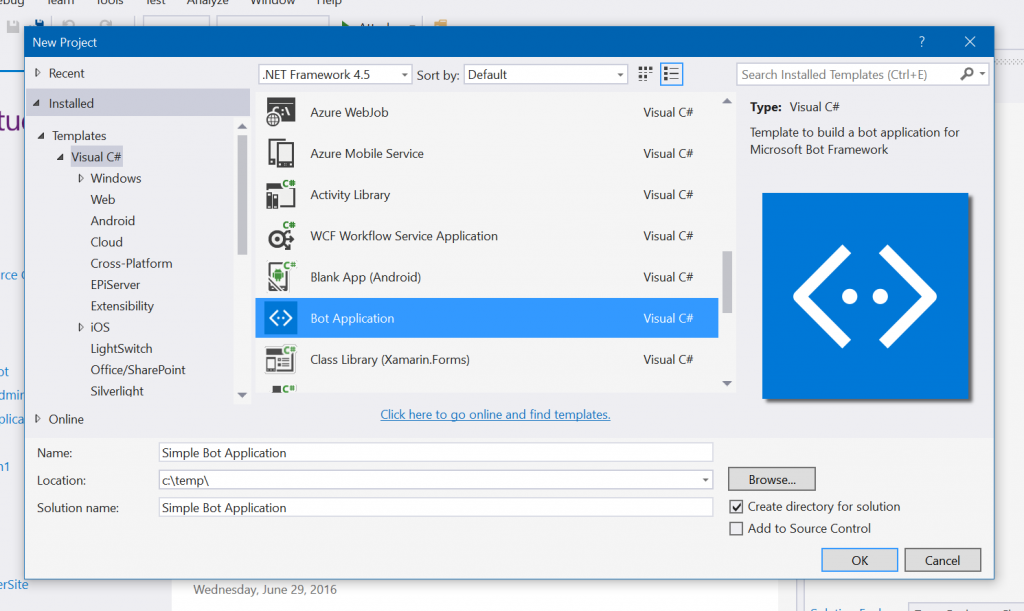Viewport: 1024px width, 611px height.
Task: Select the EPiServer template category
Action: (x=115, y=285)
